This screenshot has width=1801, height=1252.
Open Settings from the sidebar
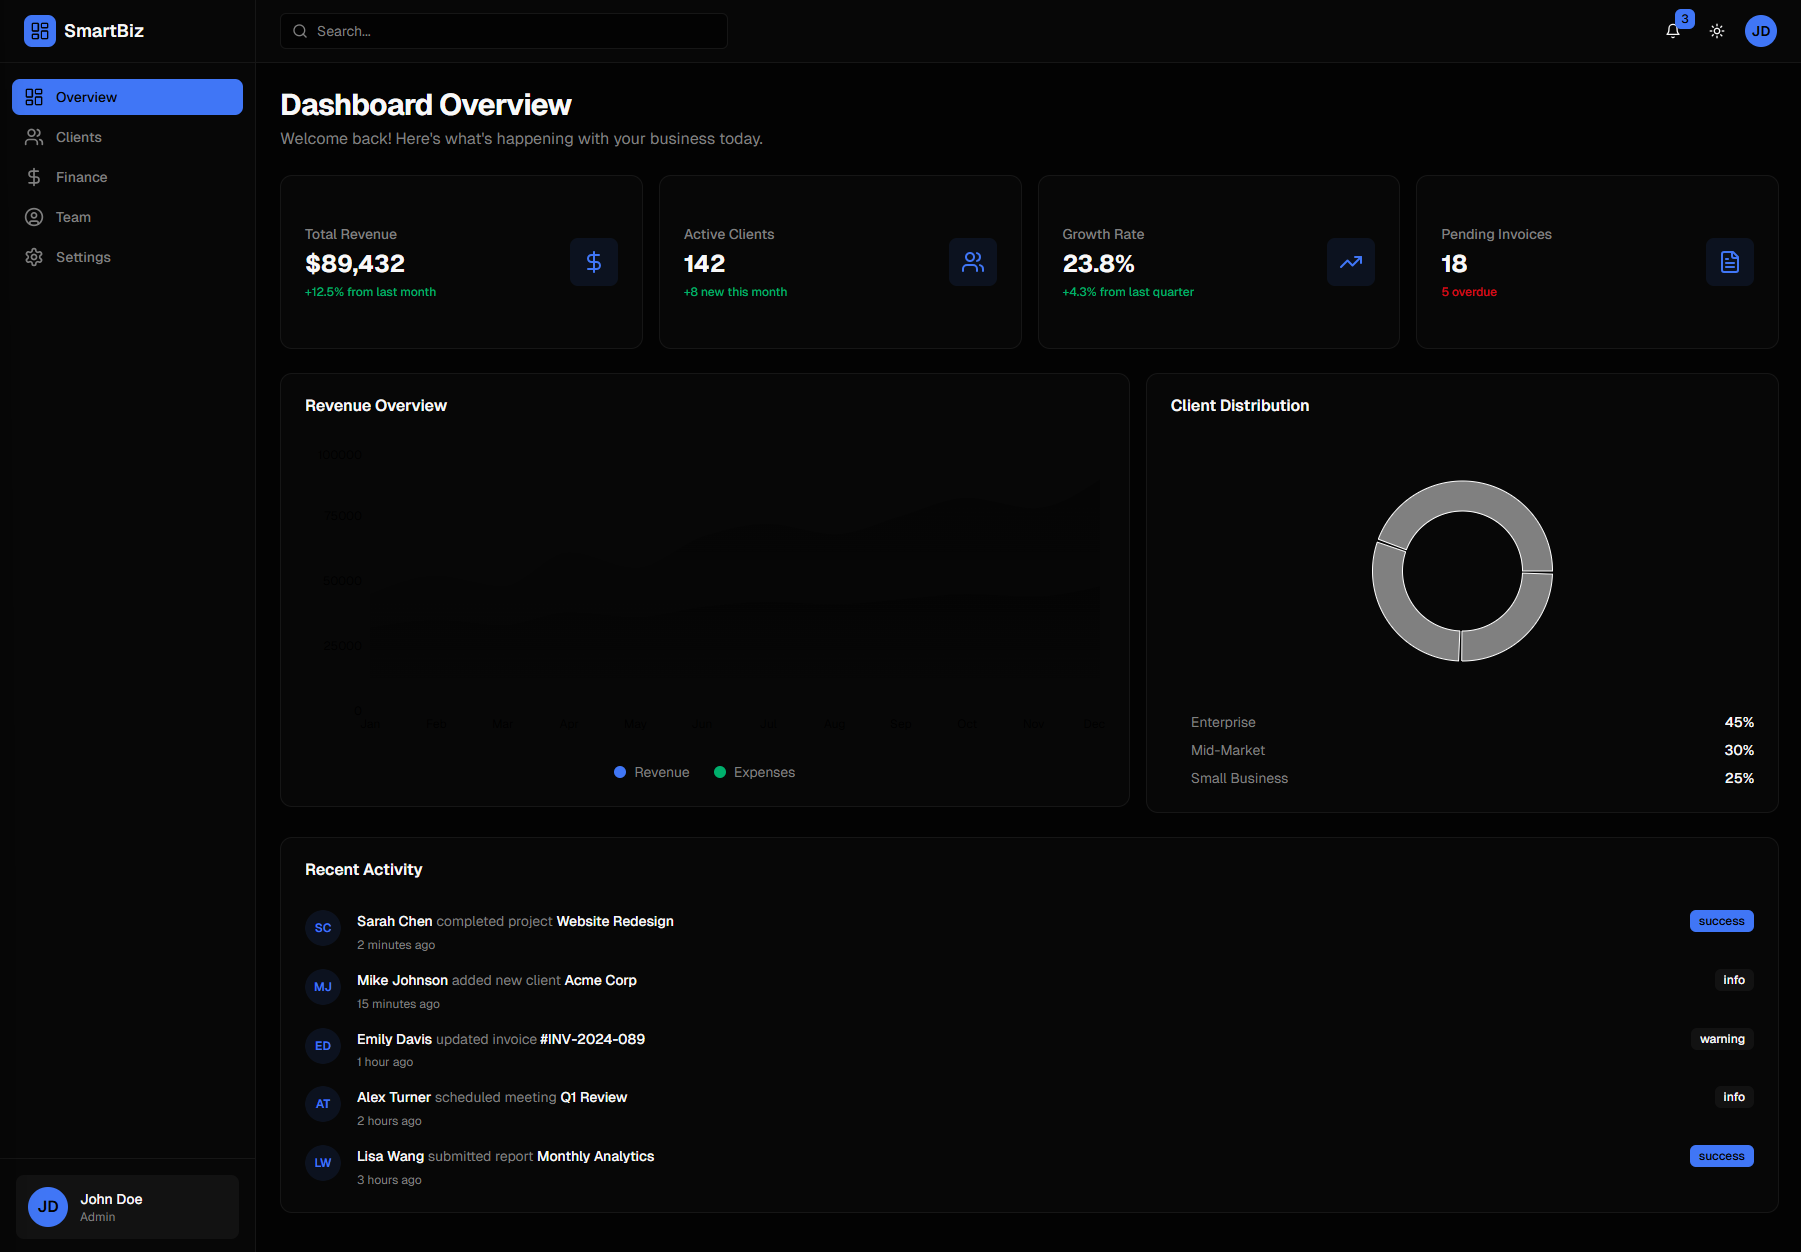[83, 256]
